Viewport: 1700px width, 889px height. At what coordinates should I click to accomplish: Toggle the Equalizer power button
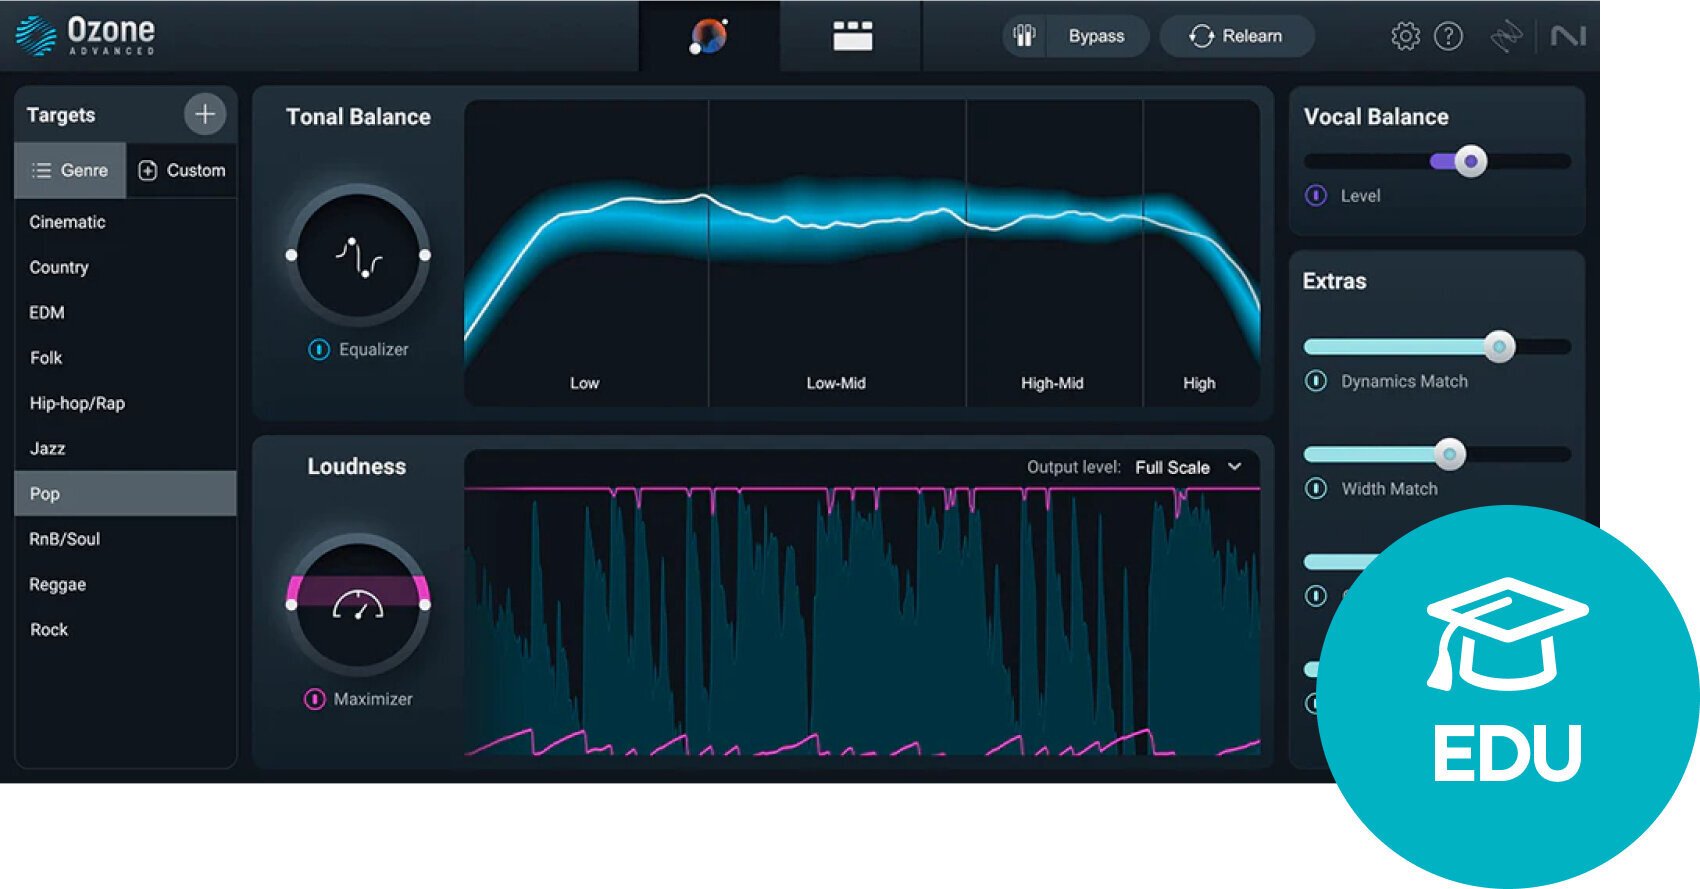319,349
